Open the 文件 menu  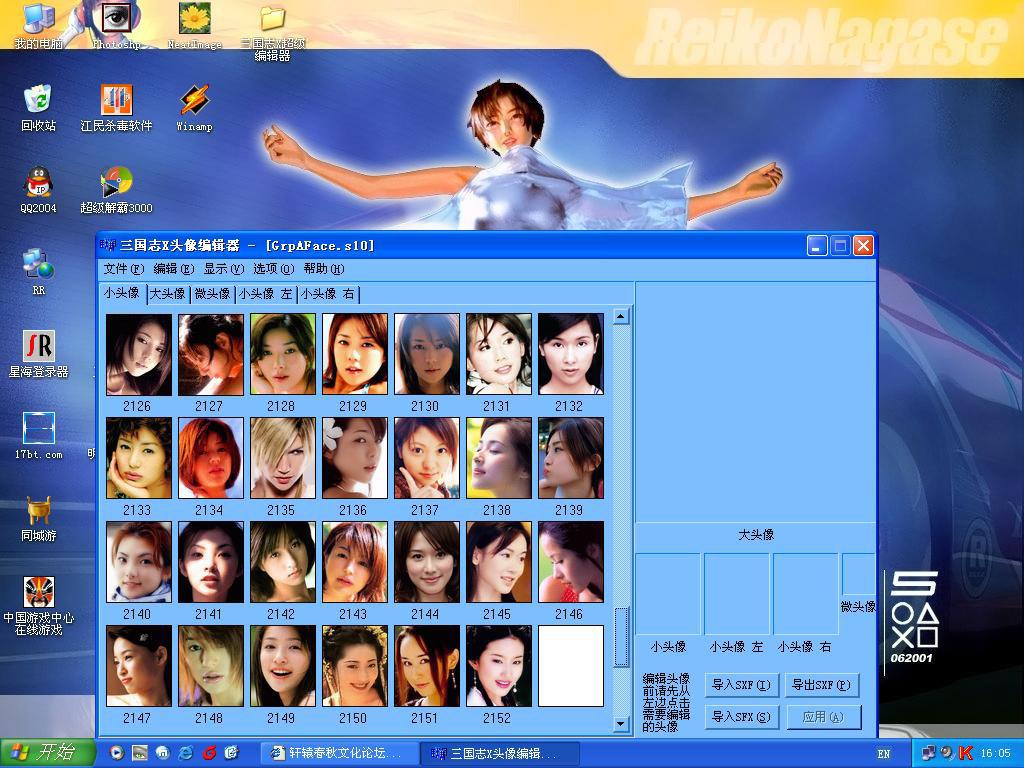coord(123,269)
